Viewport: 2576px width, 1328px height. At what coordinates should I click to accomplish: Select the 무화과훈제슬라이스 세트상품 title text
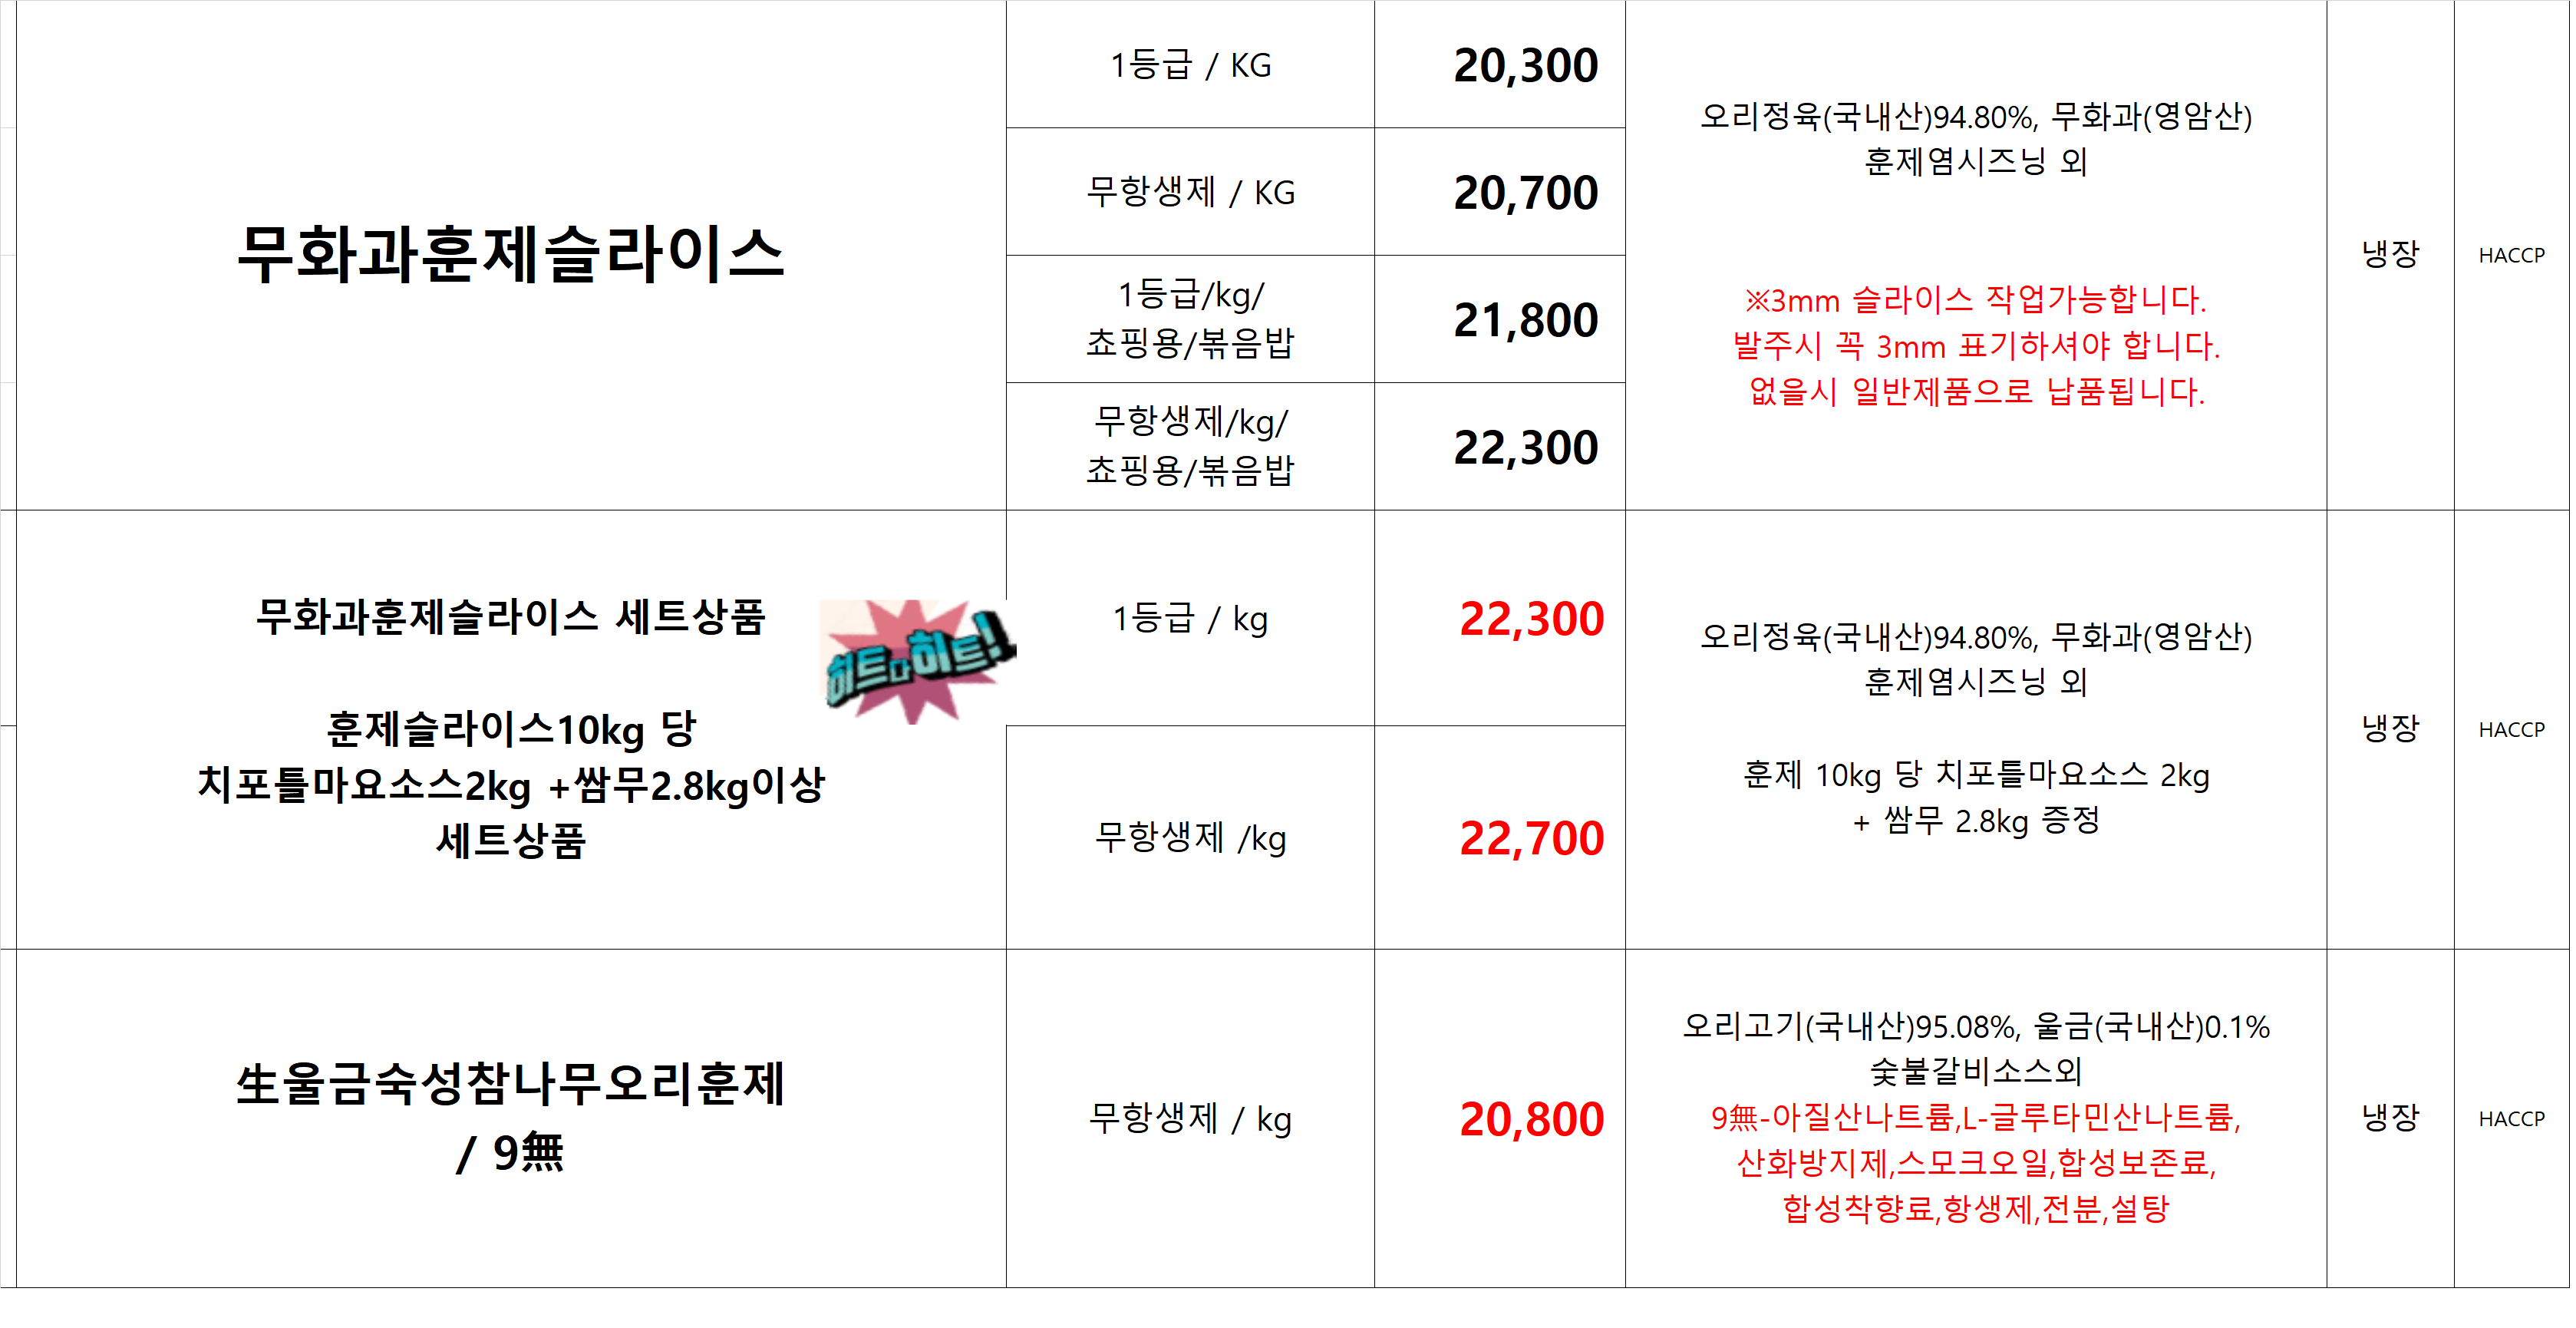pyautogui.click(x=511, y=617)
